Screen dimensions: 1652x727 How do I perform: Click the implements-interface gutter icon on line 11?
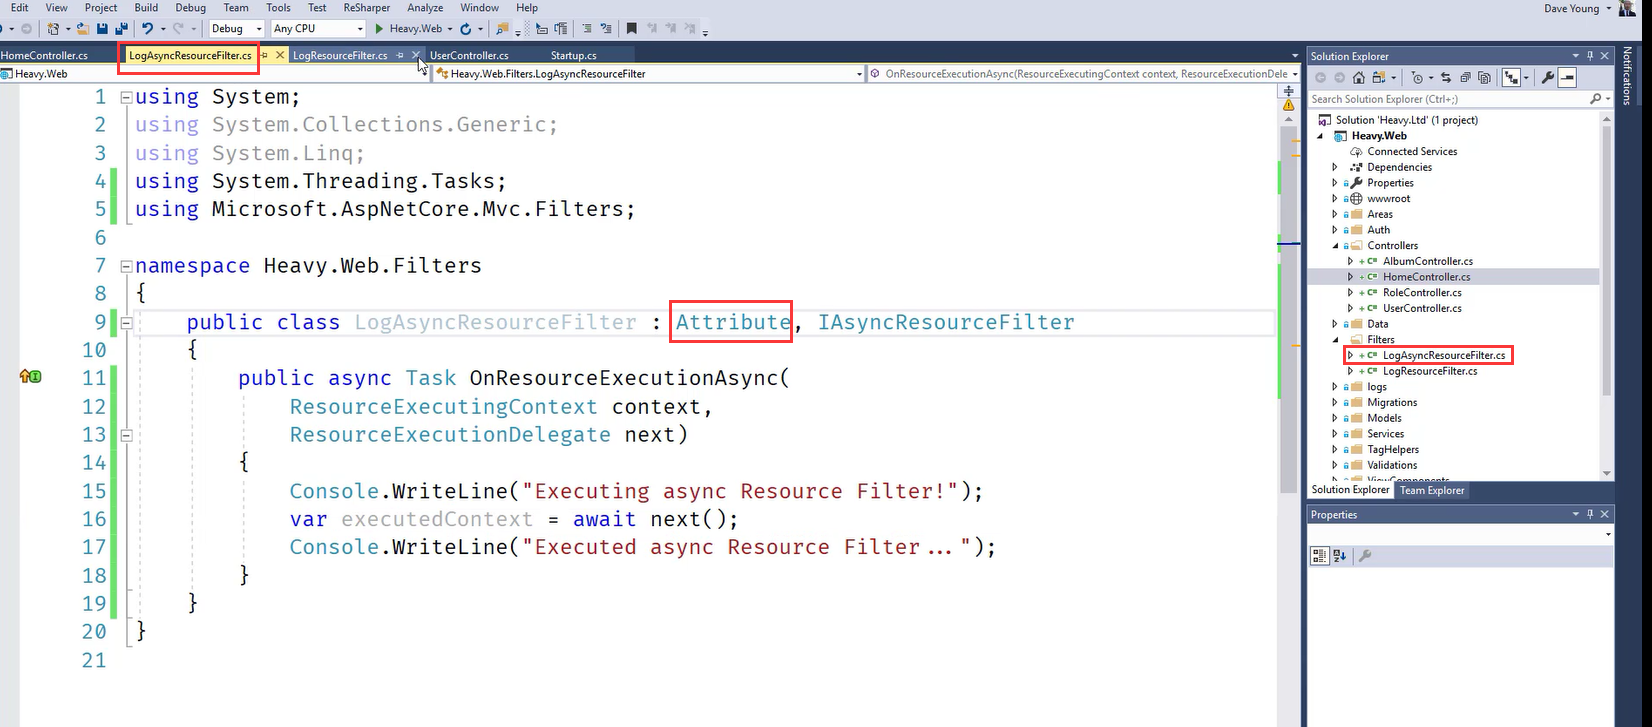(30, 377)
